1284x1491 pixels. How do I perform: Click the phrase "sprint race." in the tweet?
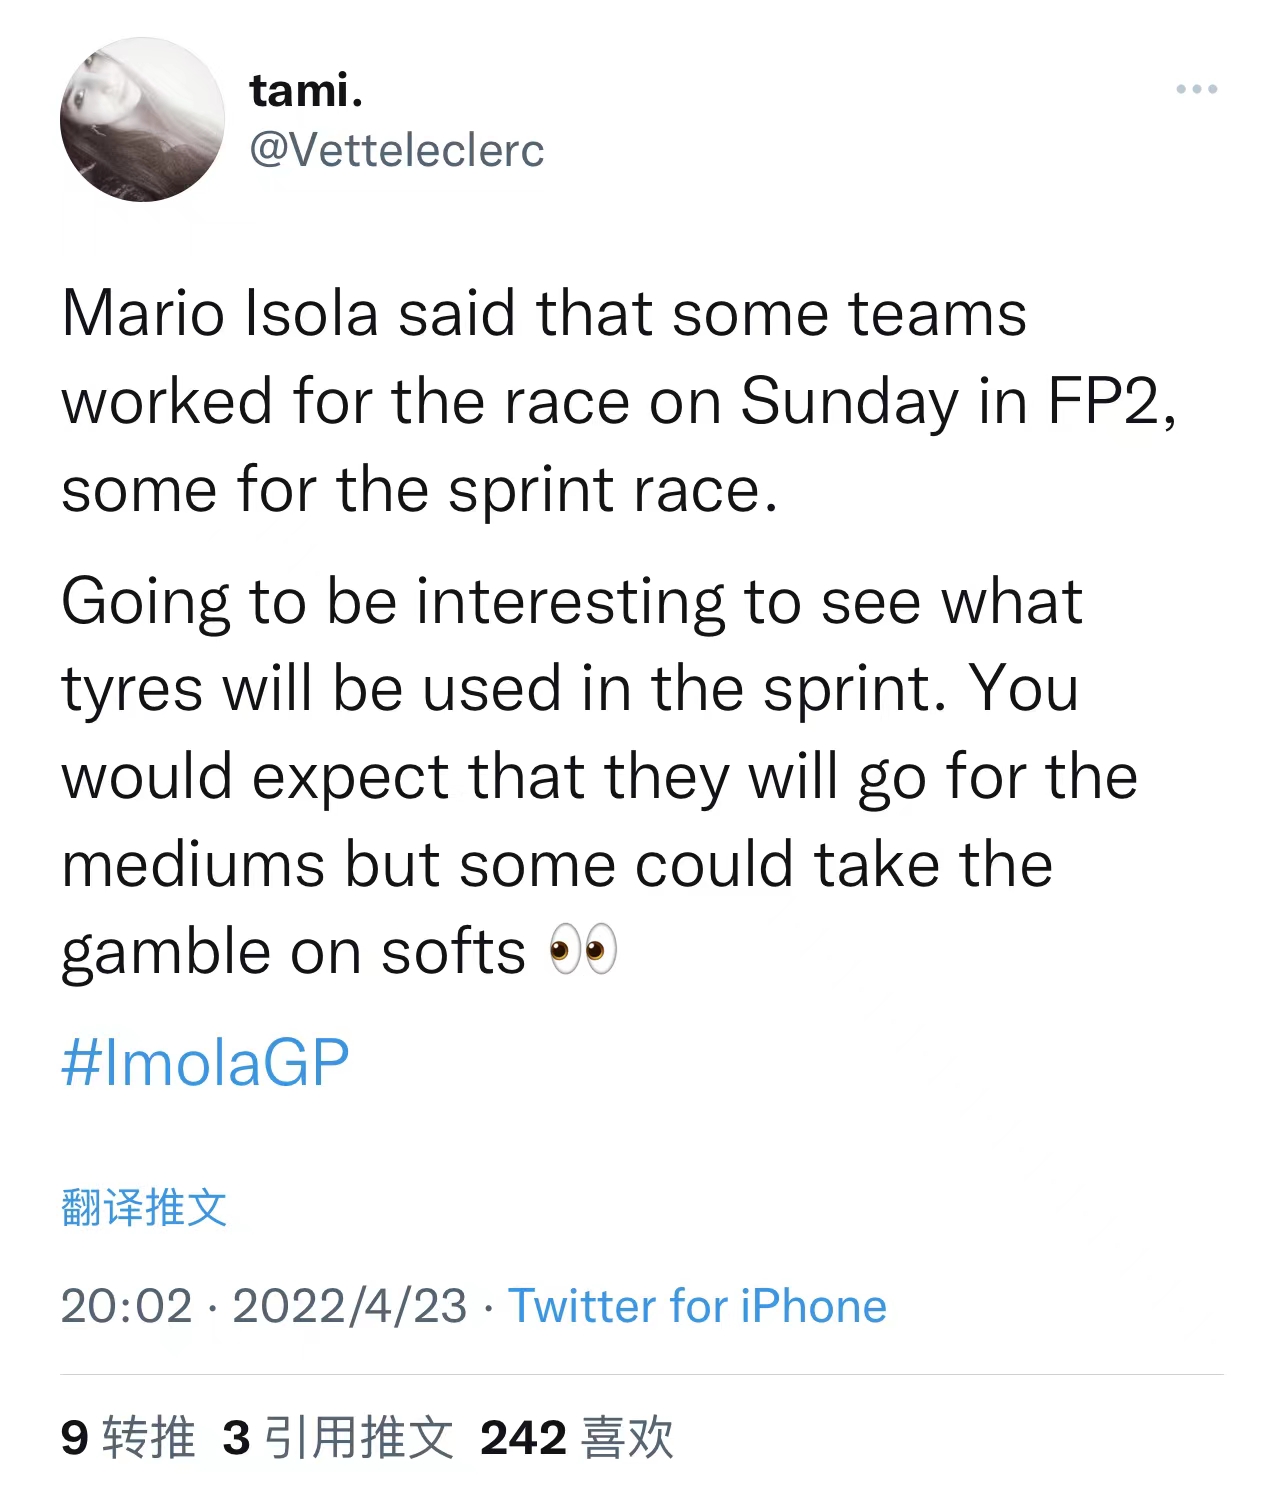pyautogui.click(x=612, y=490)
